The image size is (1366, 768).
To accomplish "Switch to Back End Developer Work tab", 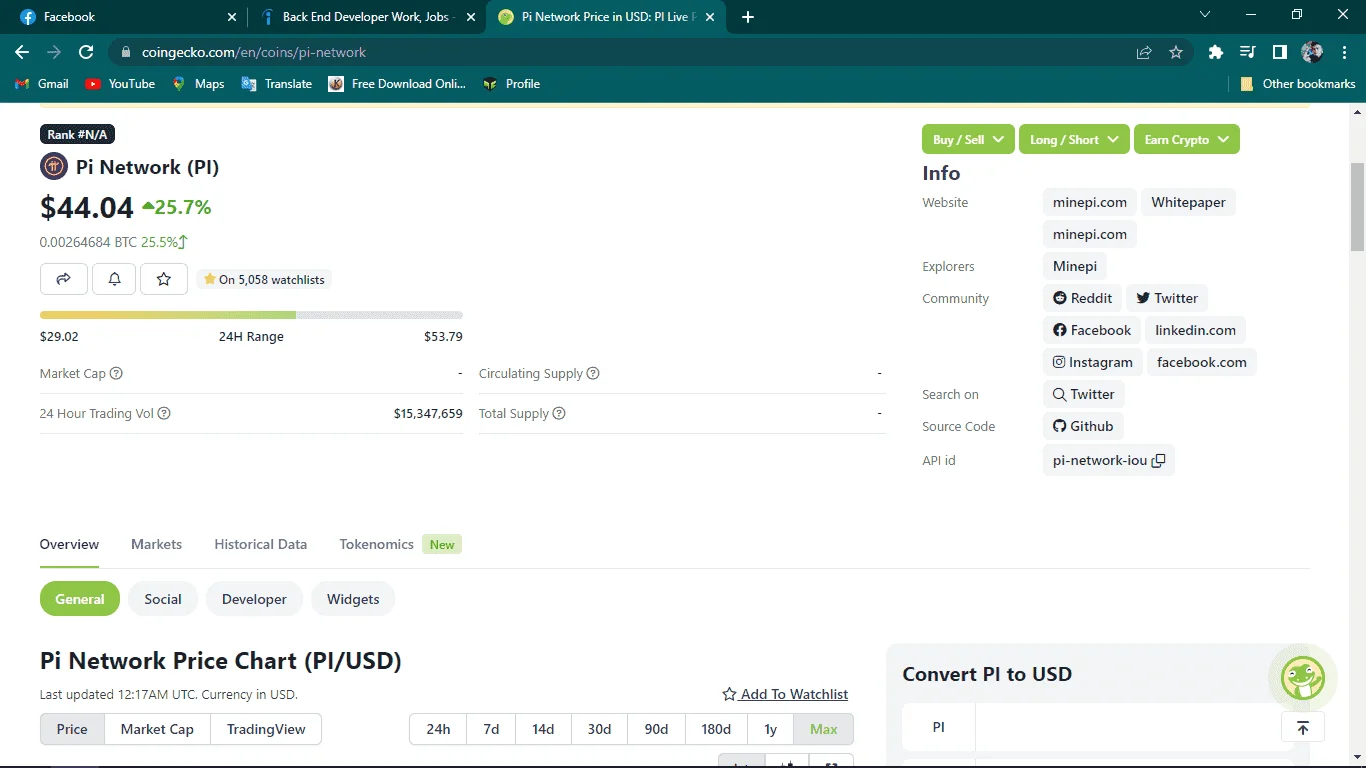I will pos(367,17).
